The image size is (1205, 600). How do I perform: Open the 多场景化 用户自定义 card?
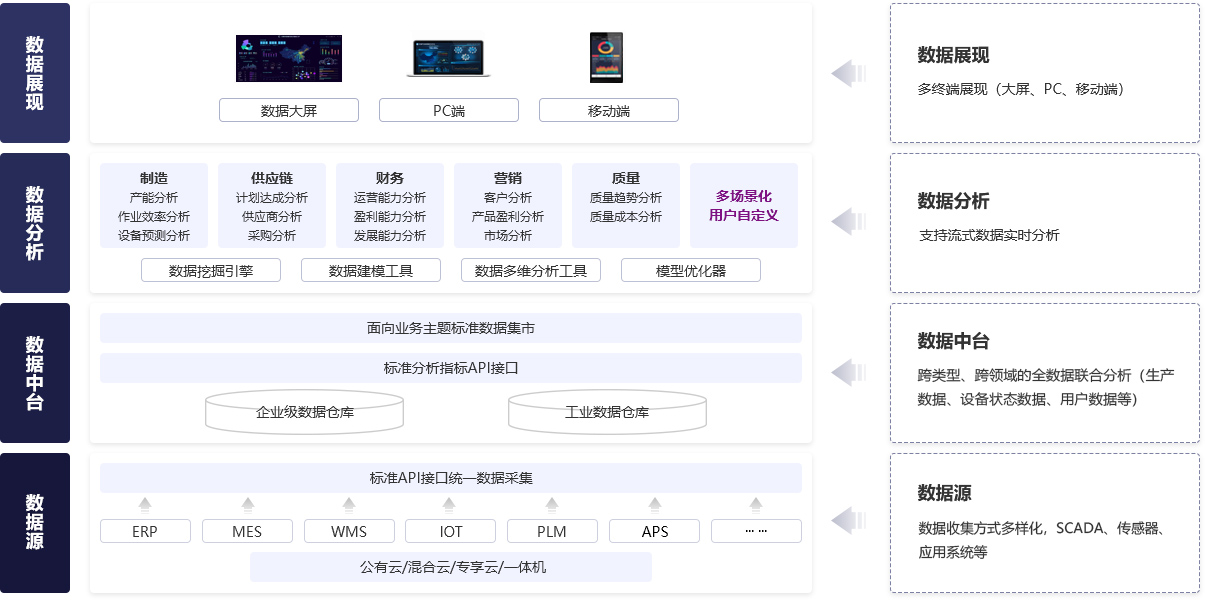click(x=743, y=205)
